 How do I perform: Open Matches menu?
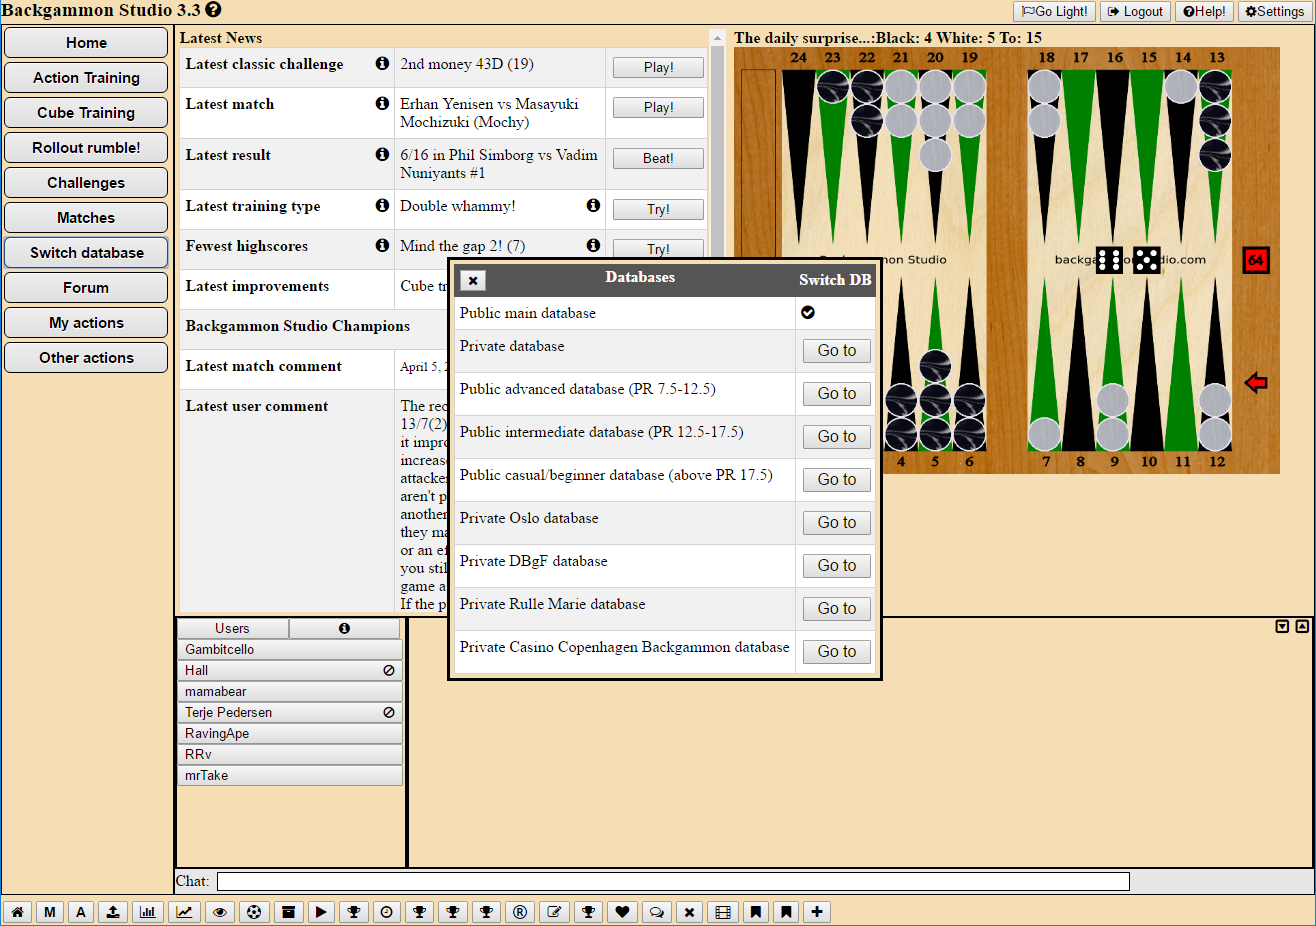pyautogui.click(x=86, y=218)
